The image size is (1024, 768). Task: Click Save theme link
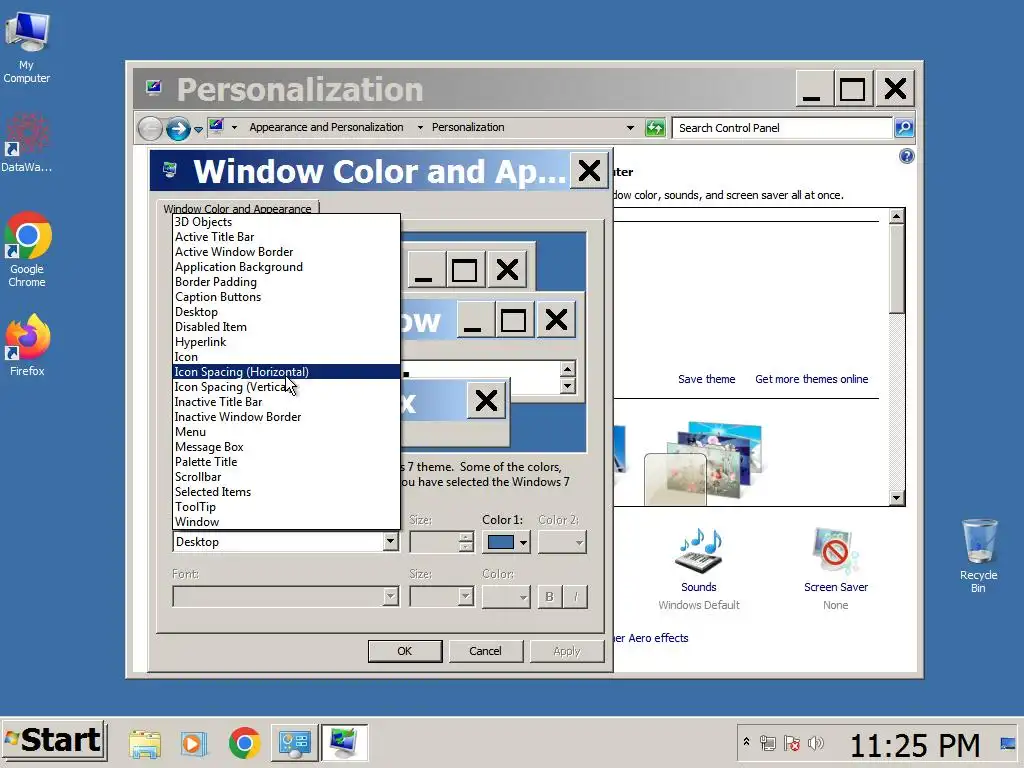coord(706,379)
